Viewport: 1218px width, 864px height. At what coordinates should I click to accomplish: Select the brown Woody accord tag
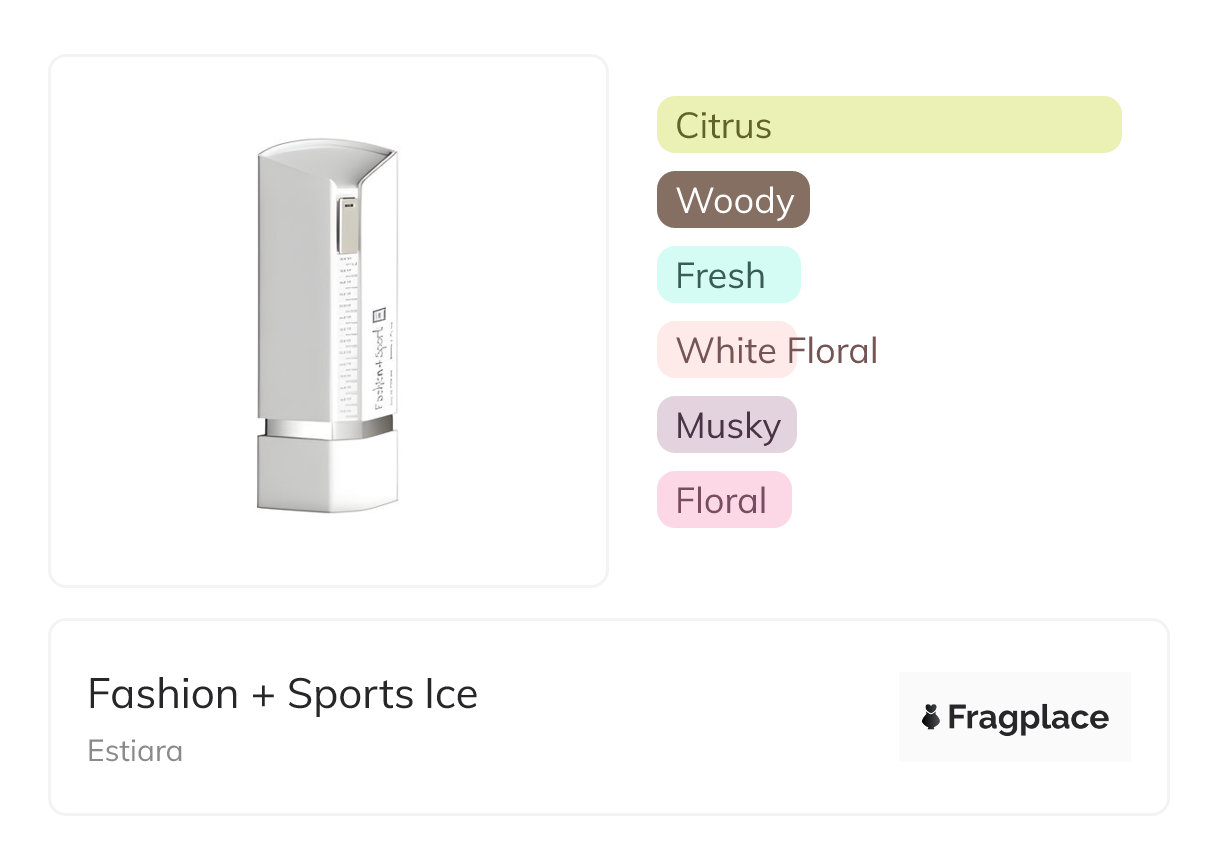coord(733,200)
